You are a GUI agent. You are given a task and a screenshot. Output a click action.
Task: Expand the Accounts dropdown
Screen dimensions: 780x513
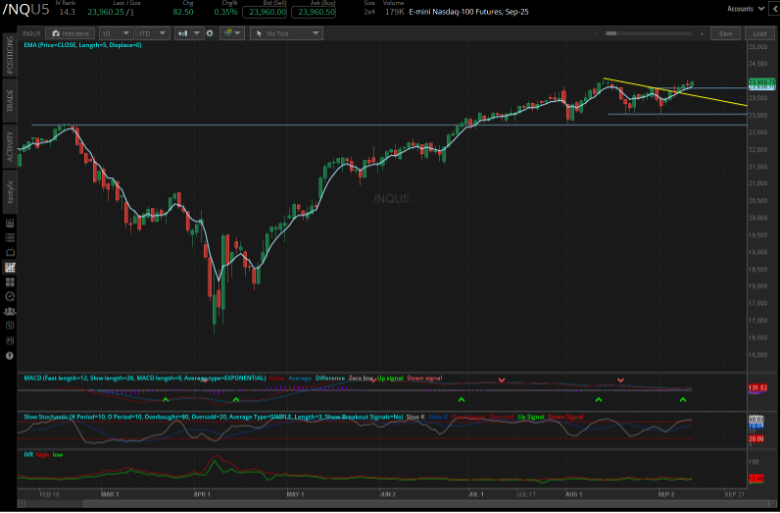tap(745, 9)
